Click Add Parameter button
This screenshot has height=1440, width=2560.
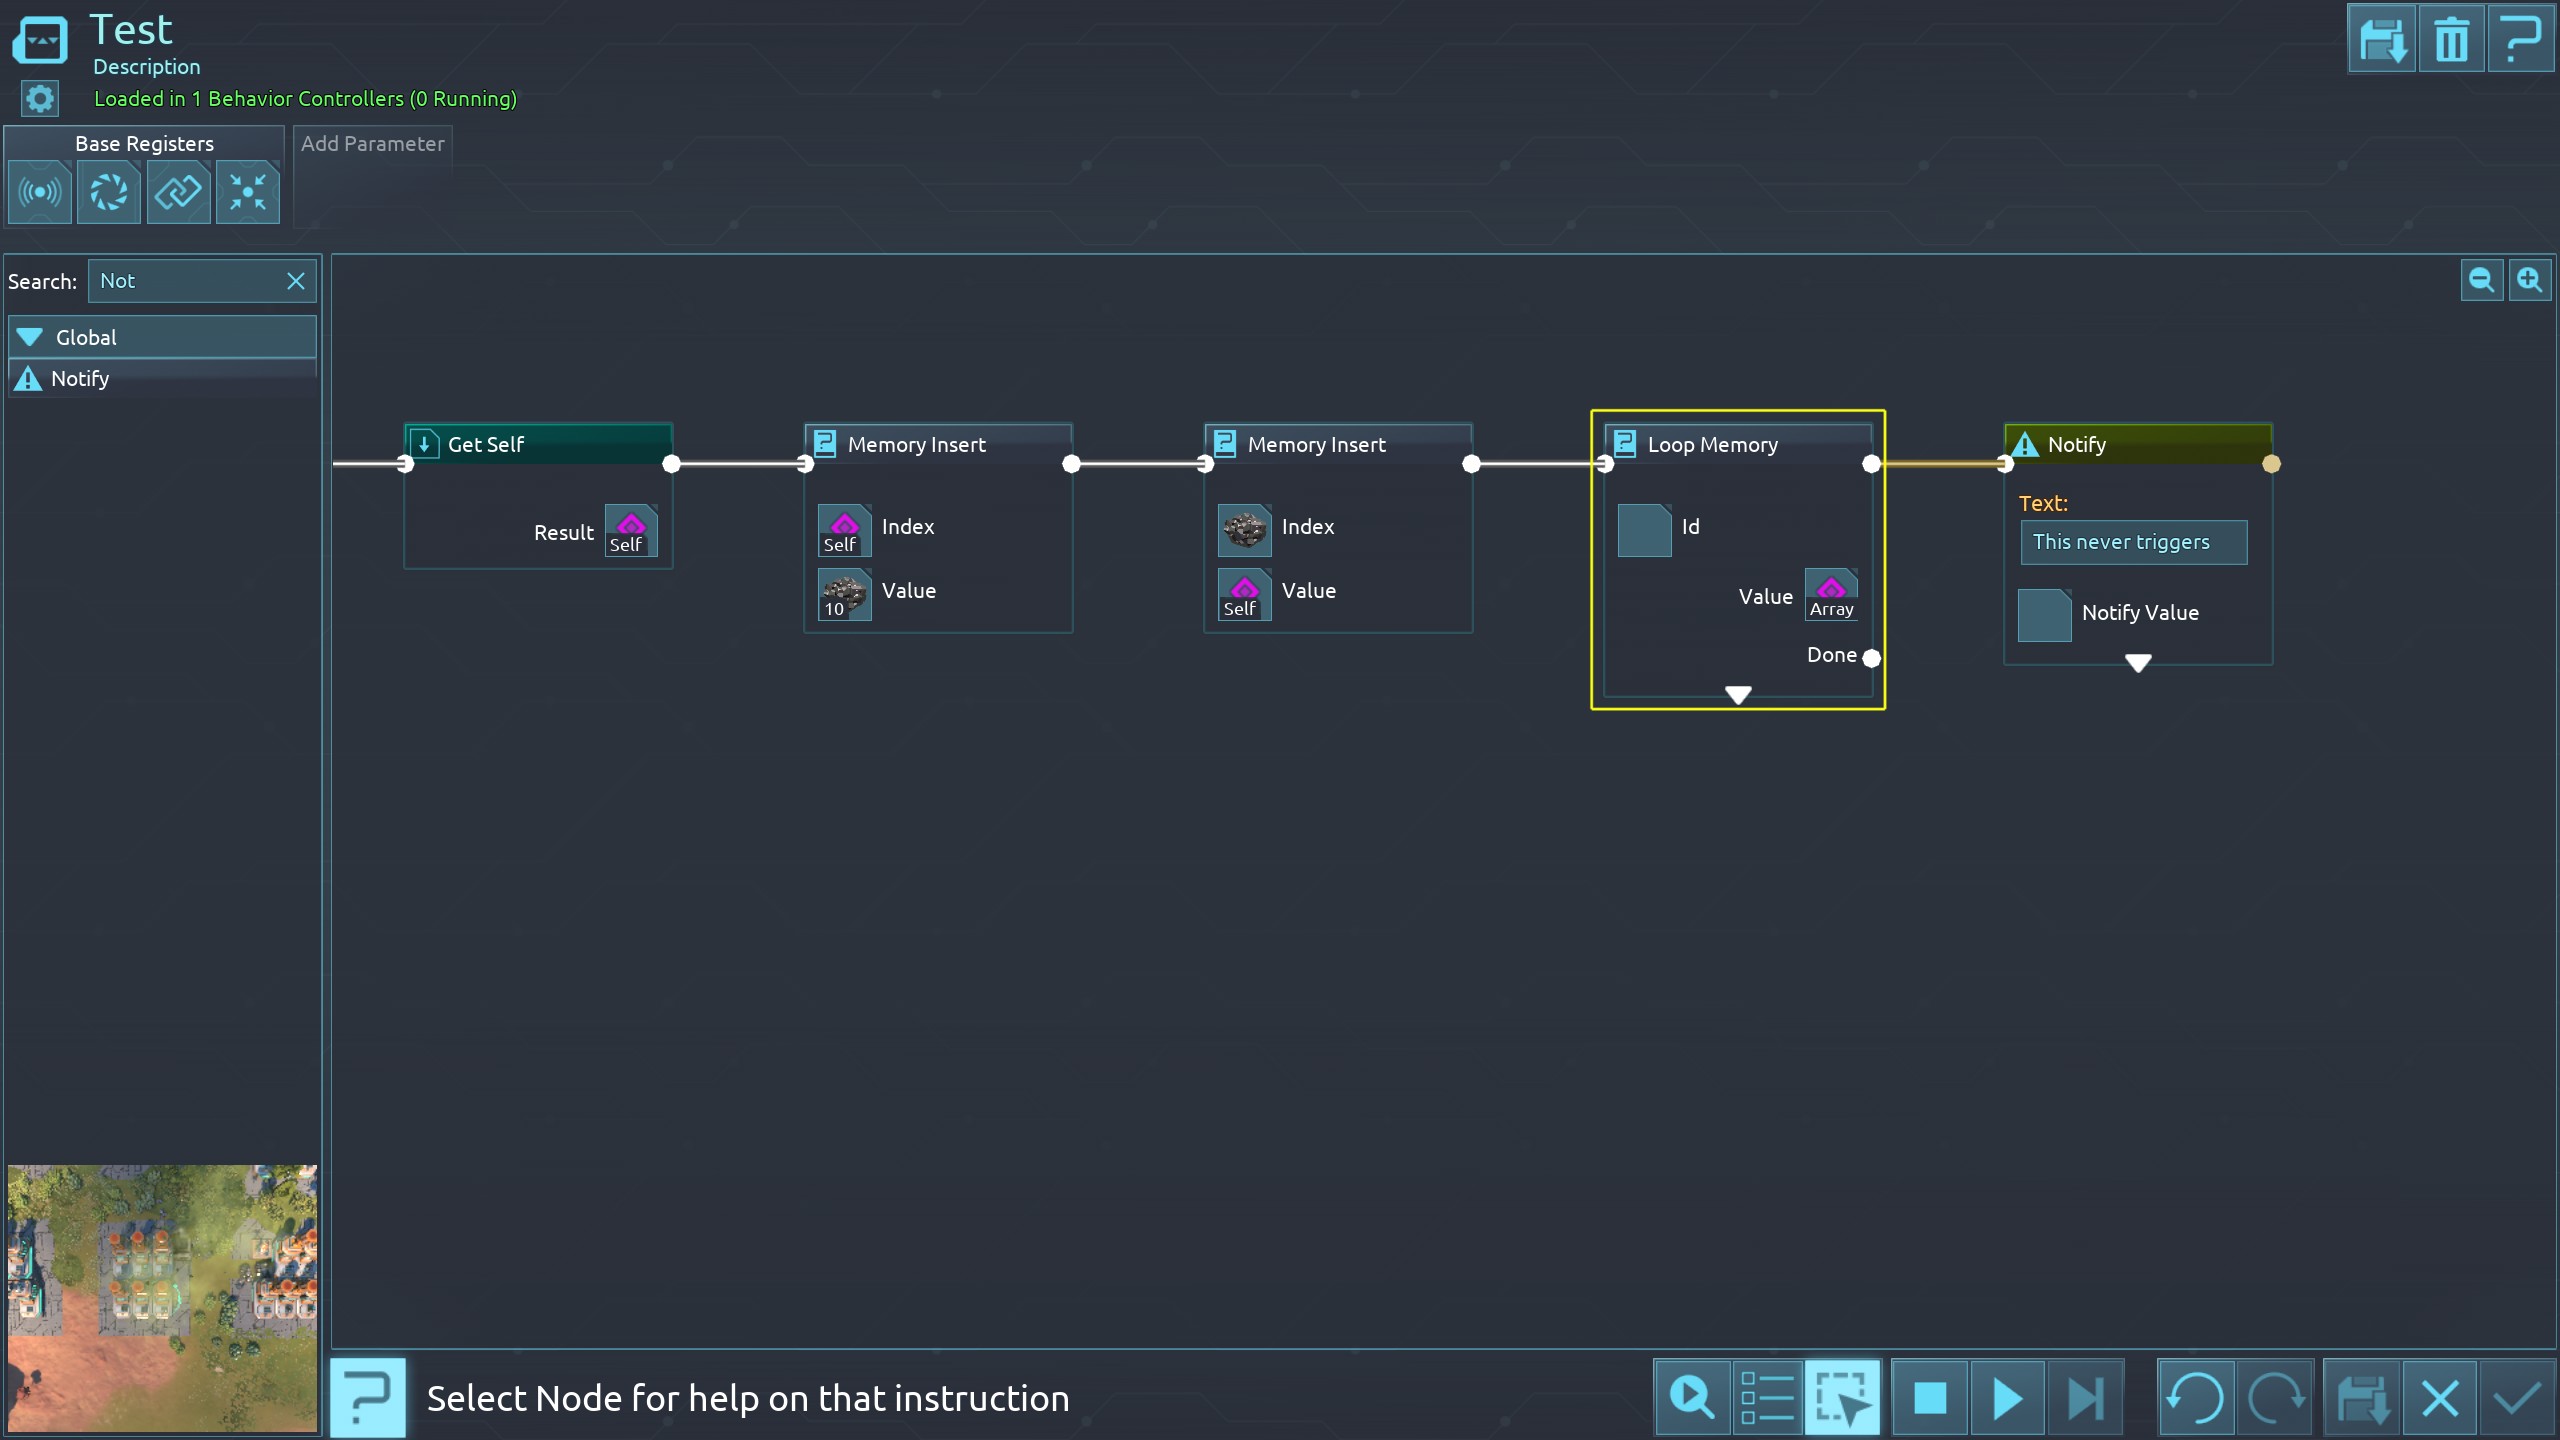point(372,144)
